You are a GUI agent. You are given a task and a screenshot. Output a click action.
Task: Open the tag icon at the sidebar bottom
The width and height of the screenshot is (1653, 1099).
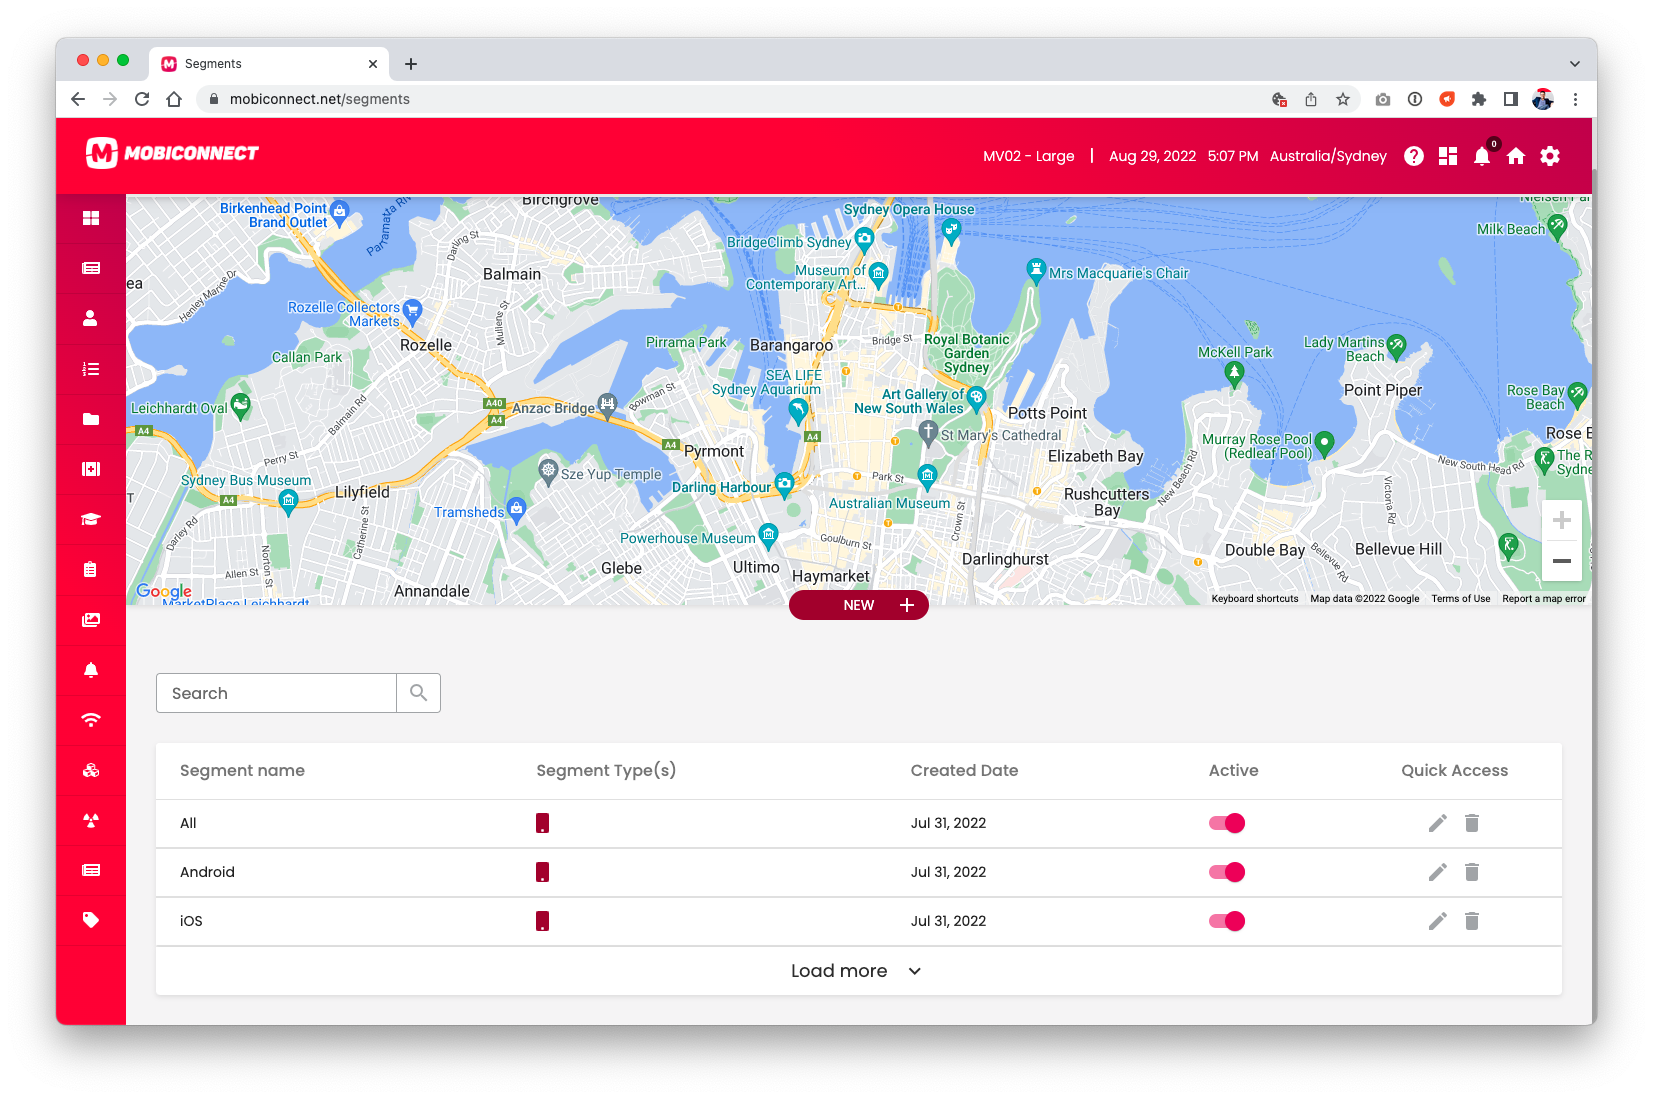(91, 919)
